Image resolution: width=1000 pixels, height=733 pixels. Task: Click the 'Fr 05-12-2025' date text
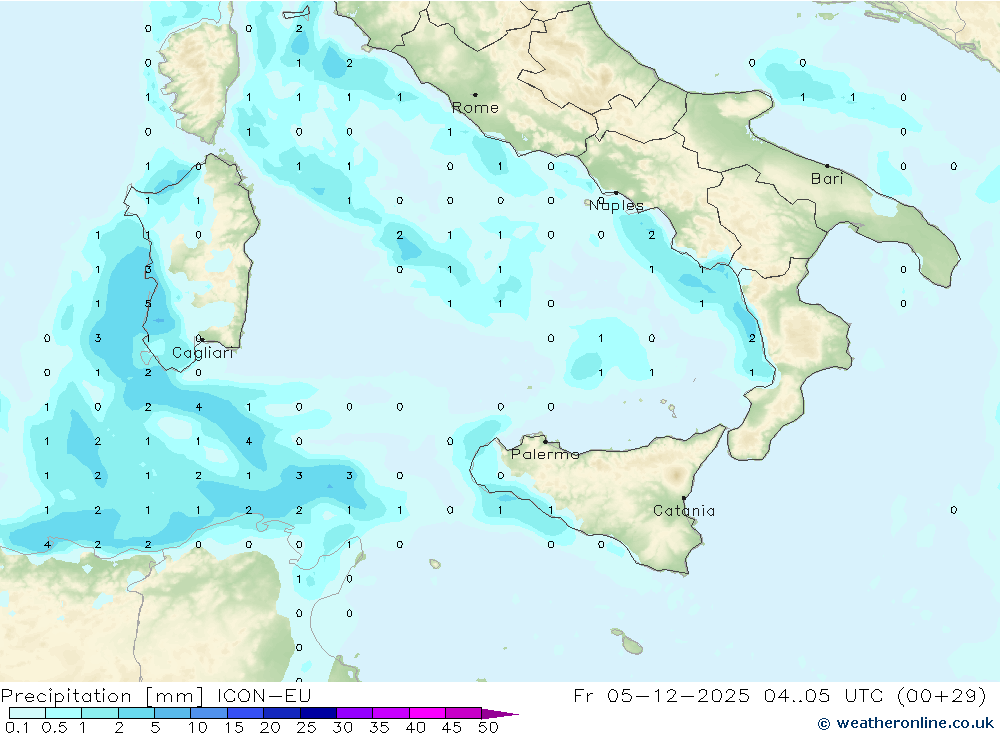661,695
